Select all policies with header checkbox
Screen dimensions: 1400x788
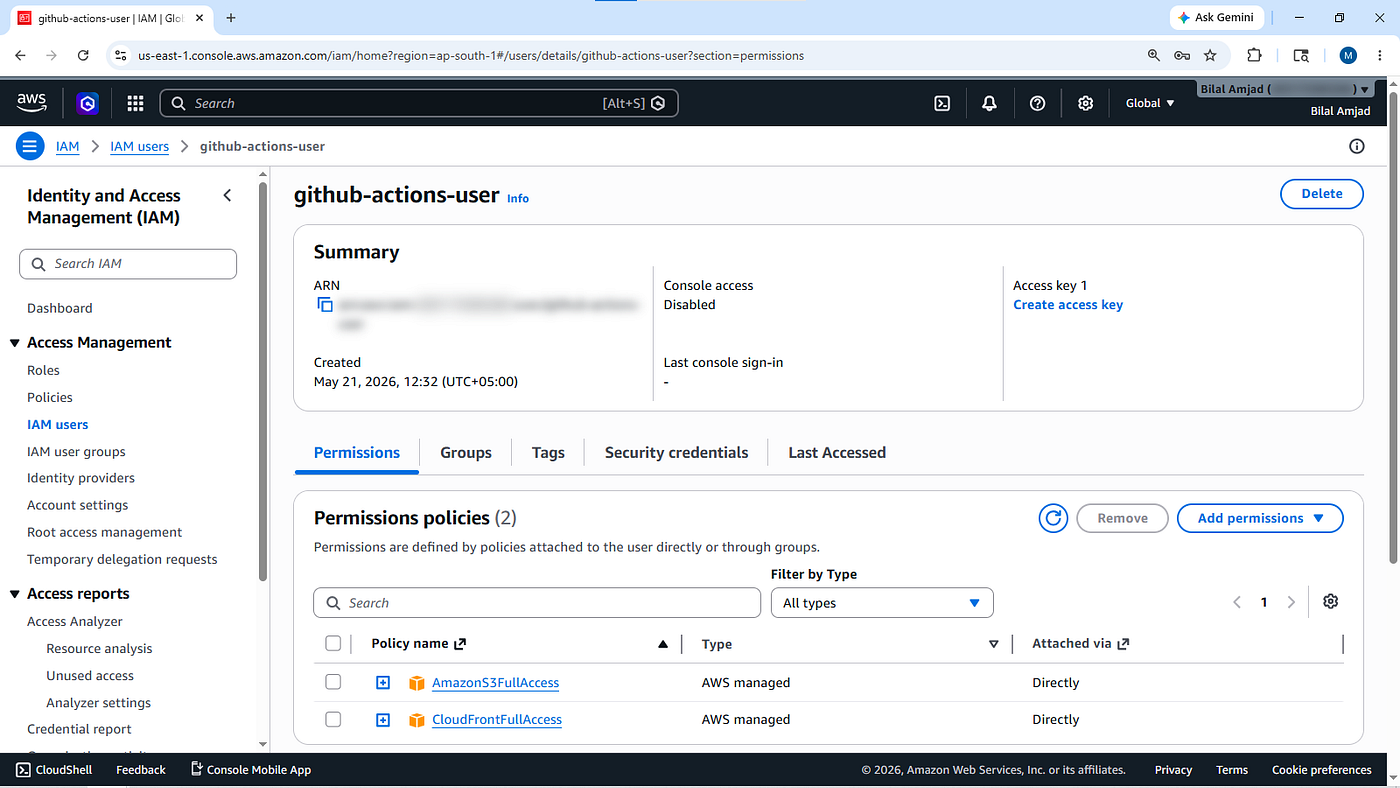click(x=333, y=643)
